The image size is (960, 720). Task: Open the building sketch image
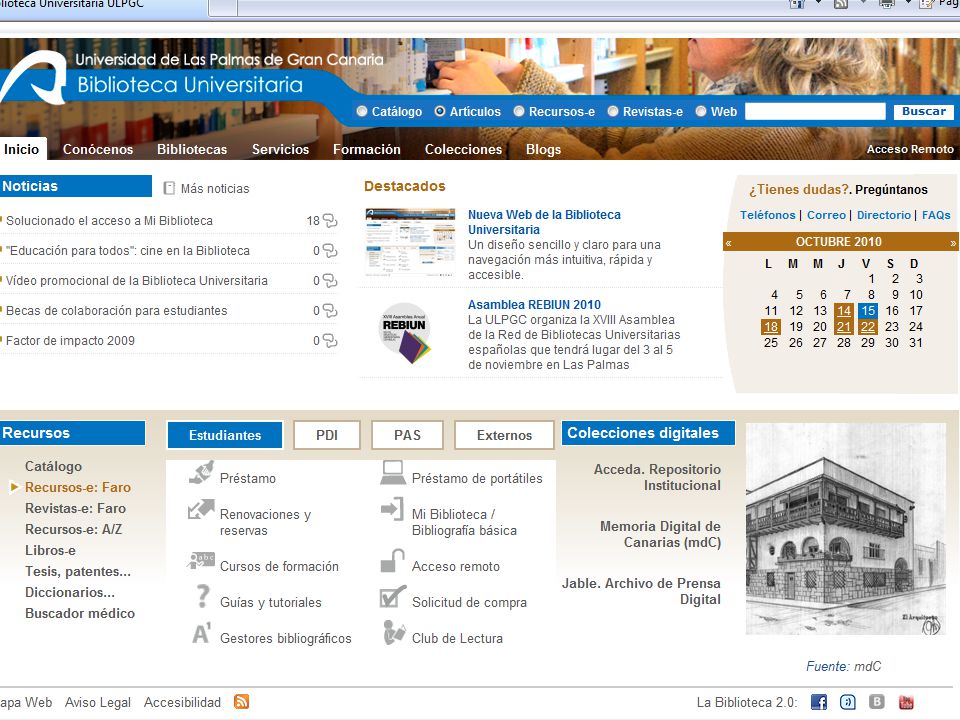(x=846, y=530)
